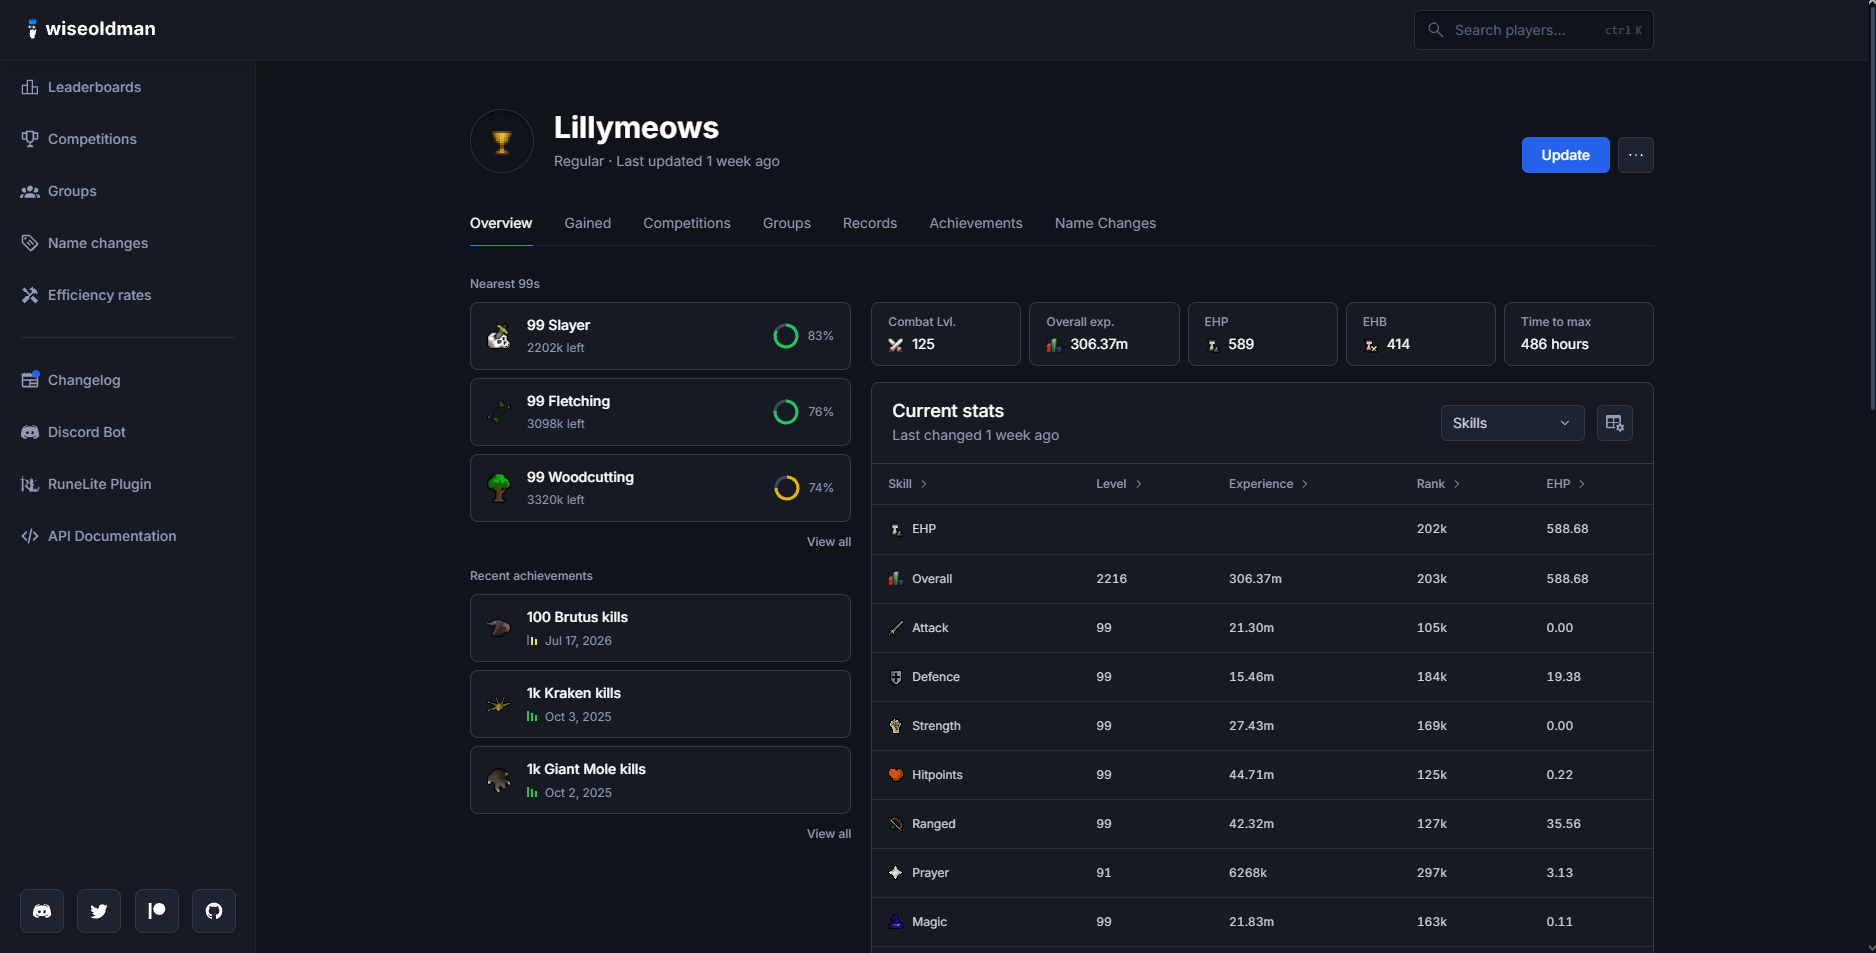Switch to the Records tab

tap(870, 223)
